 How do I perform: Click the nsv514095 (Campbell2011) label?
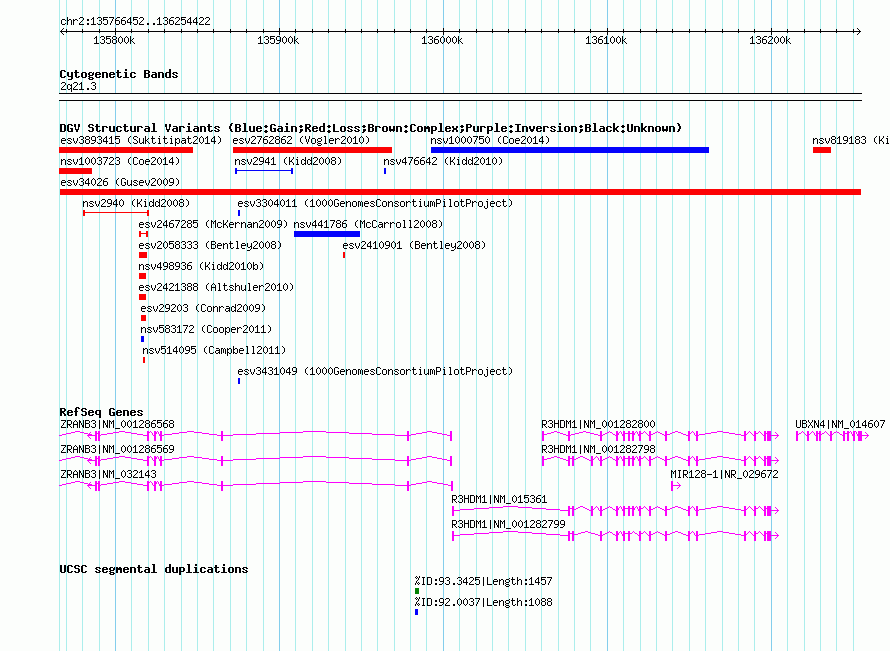(x=214, y=350)
